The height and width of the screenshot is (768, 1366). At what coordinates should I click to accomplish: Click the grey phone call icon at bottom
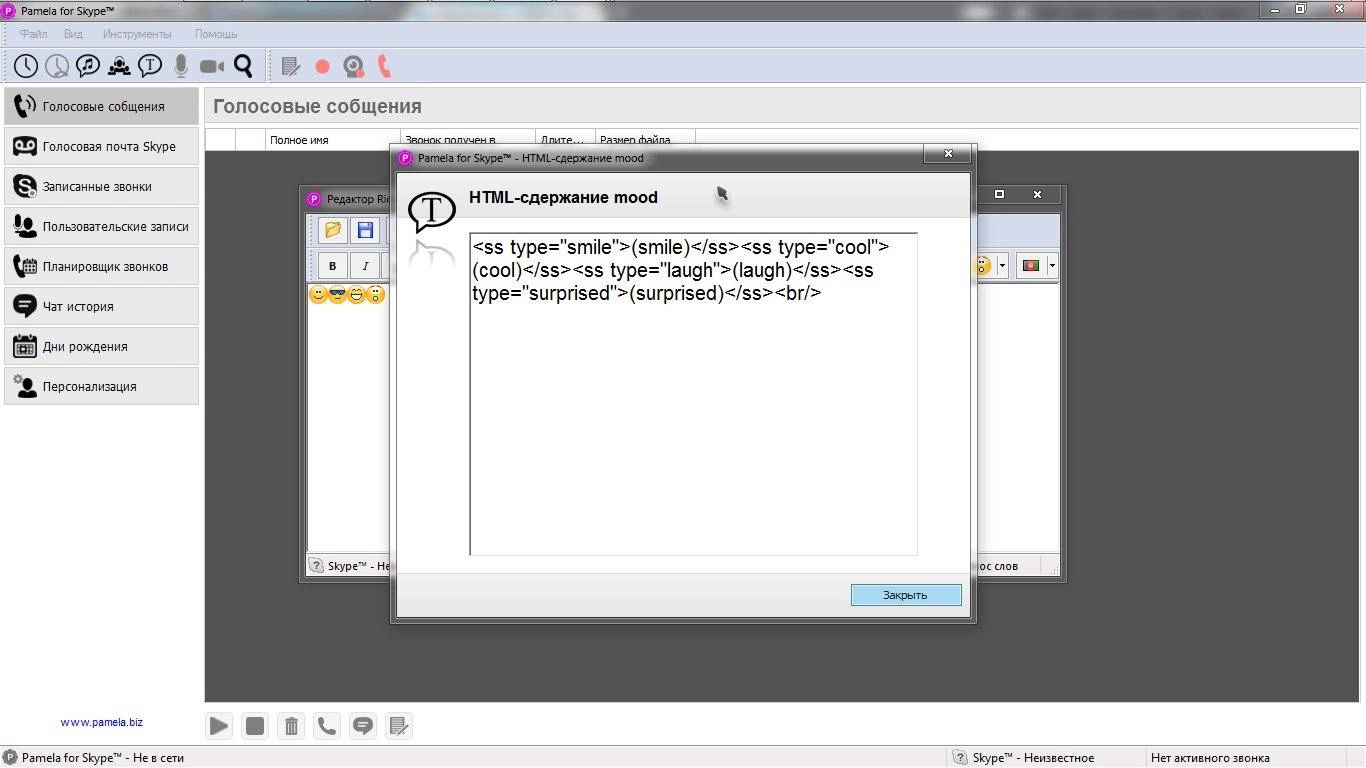(x=327, y=726)
